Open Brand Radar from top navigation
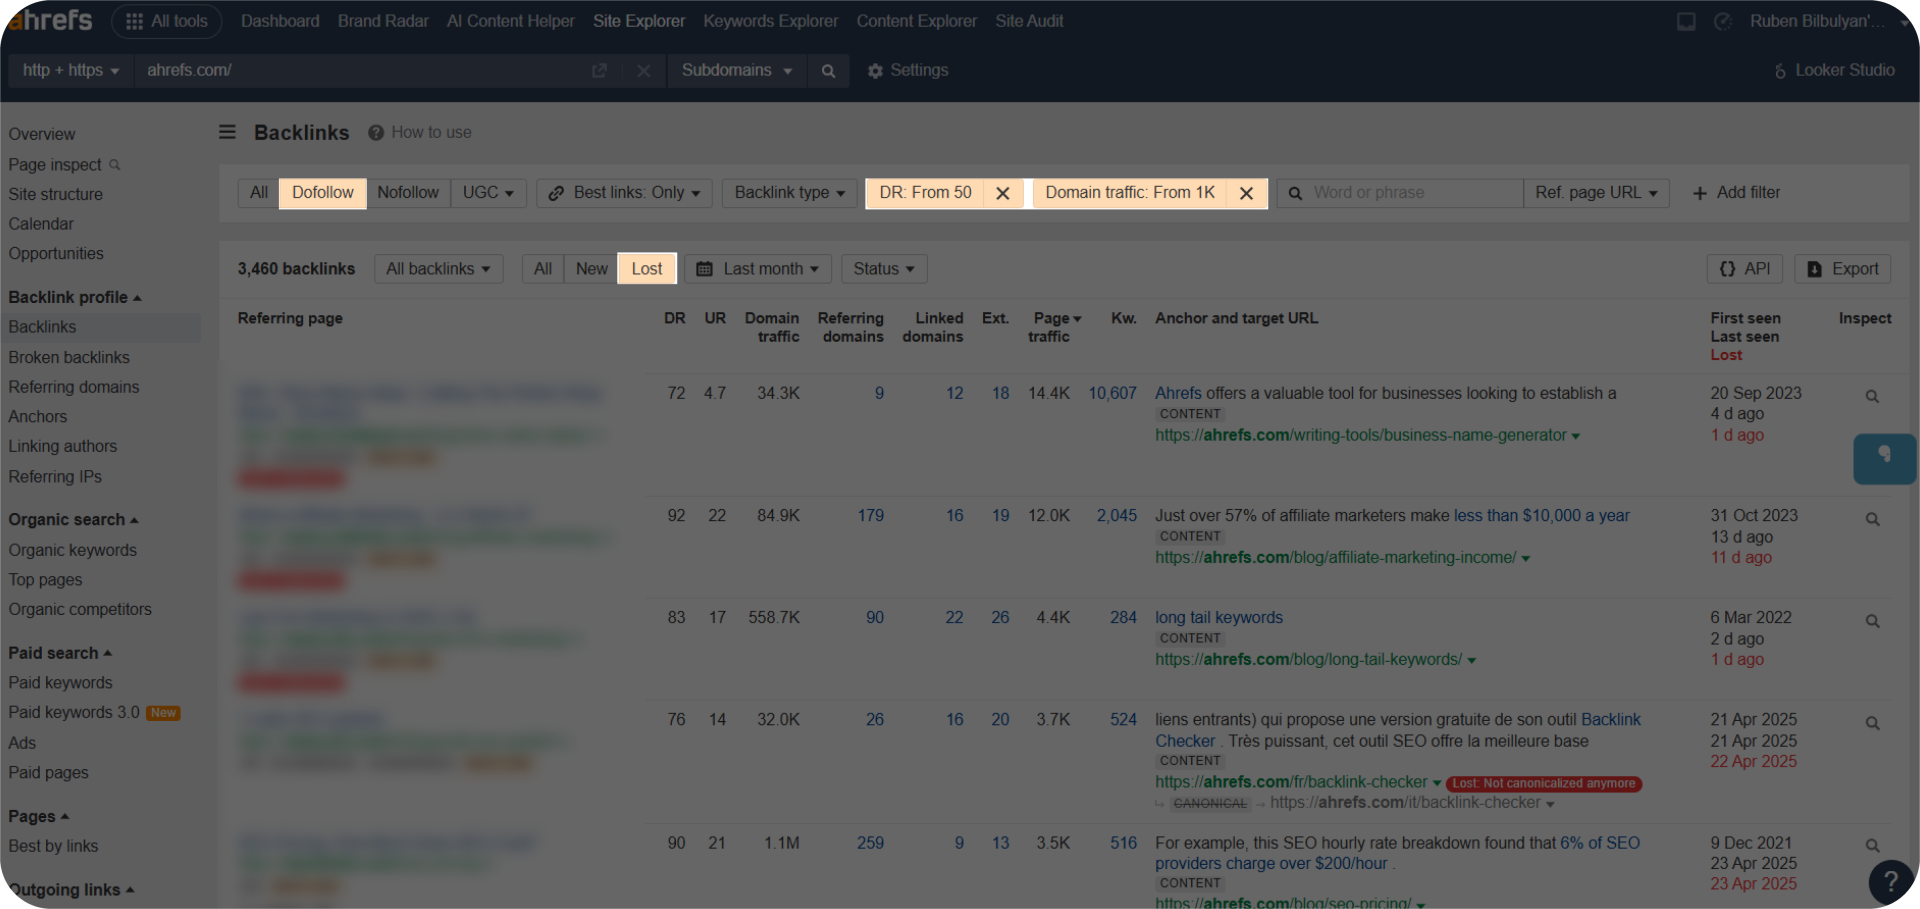Screen dimensions: 1920x909 click(383, 21)
